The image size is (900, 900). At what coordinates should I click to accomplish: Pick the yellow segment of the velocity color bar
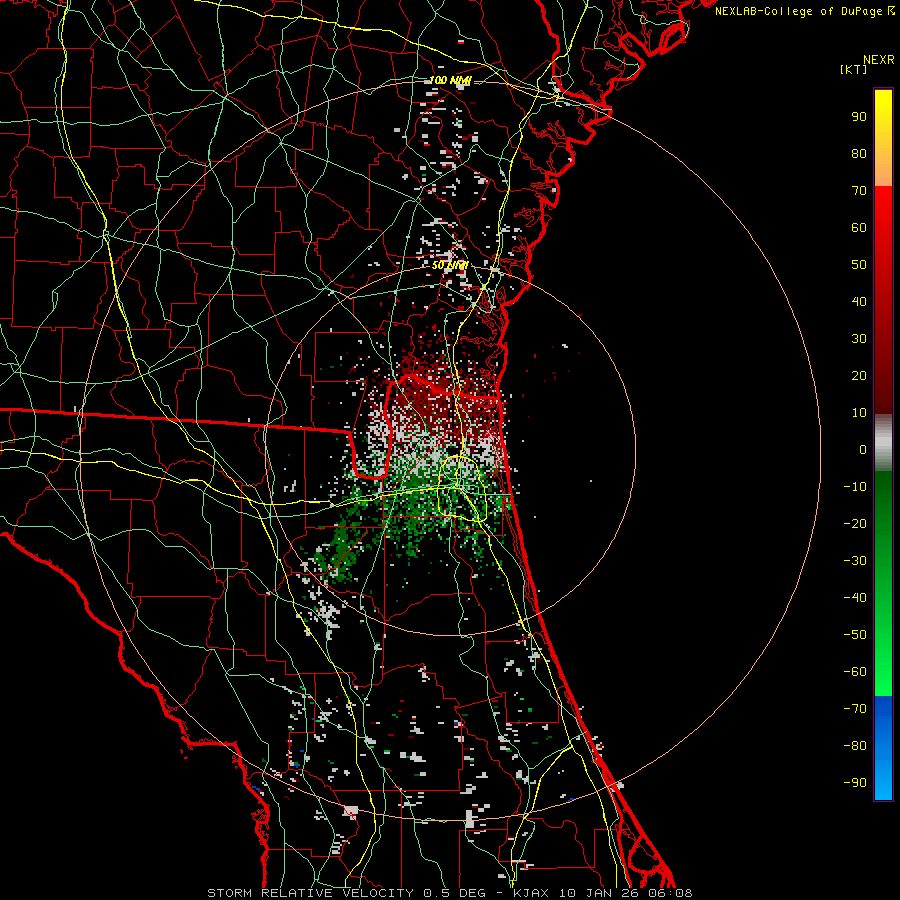(x=883, y=138)
